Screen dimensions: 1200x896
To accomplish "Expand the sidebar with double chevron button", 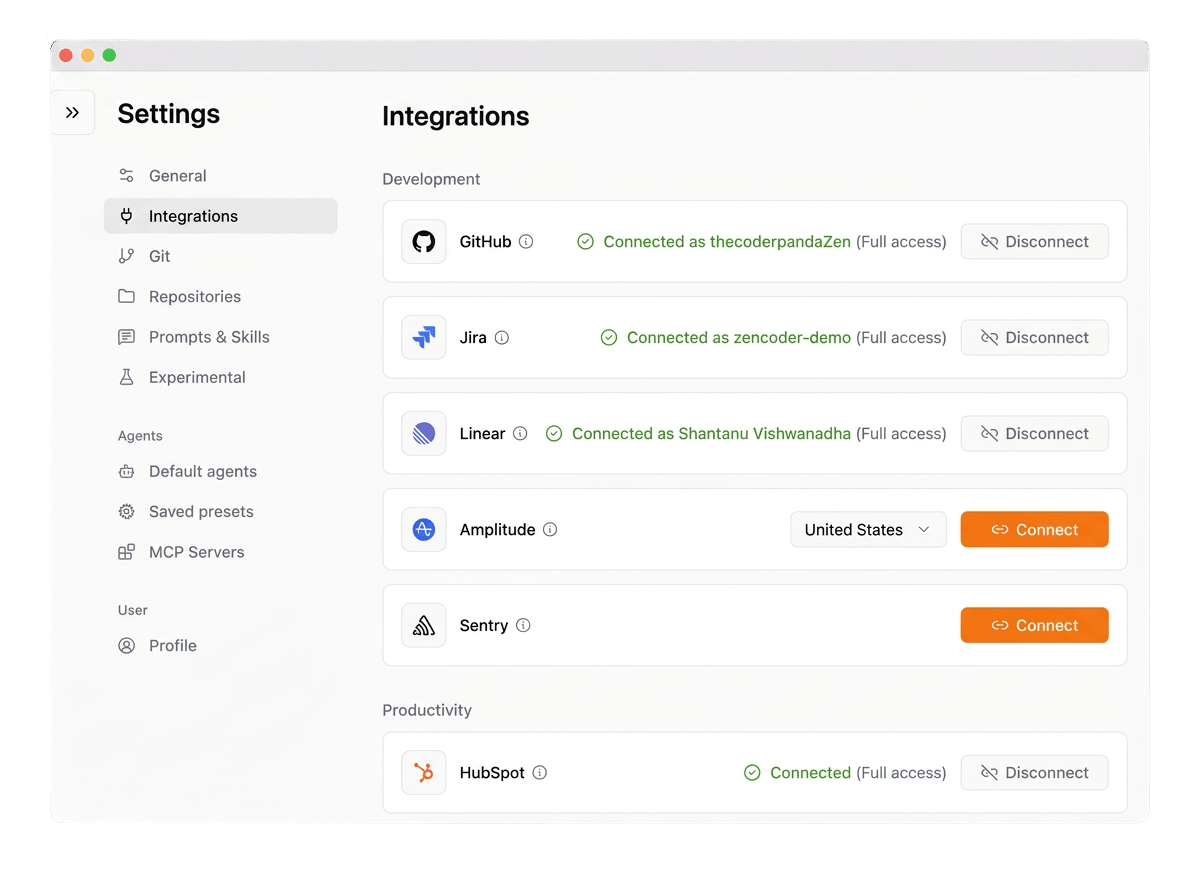I will 73,113.
